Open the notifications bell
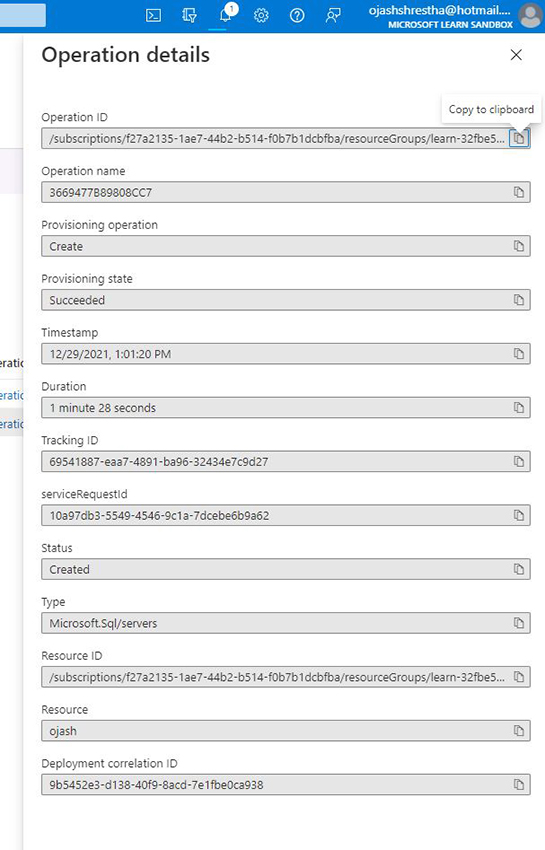Viewport: 545px width, 850px height. tap(225, 16)
